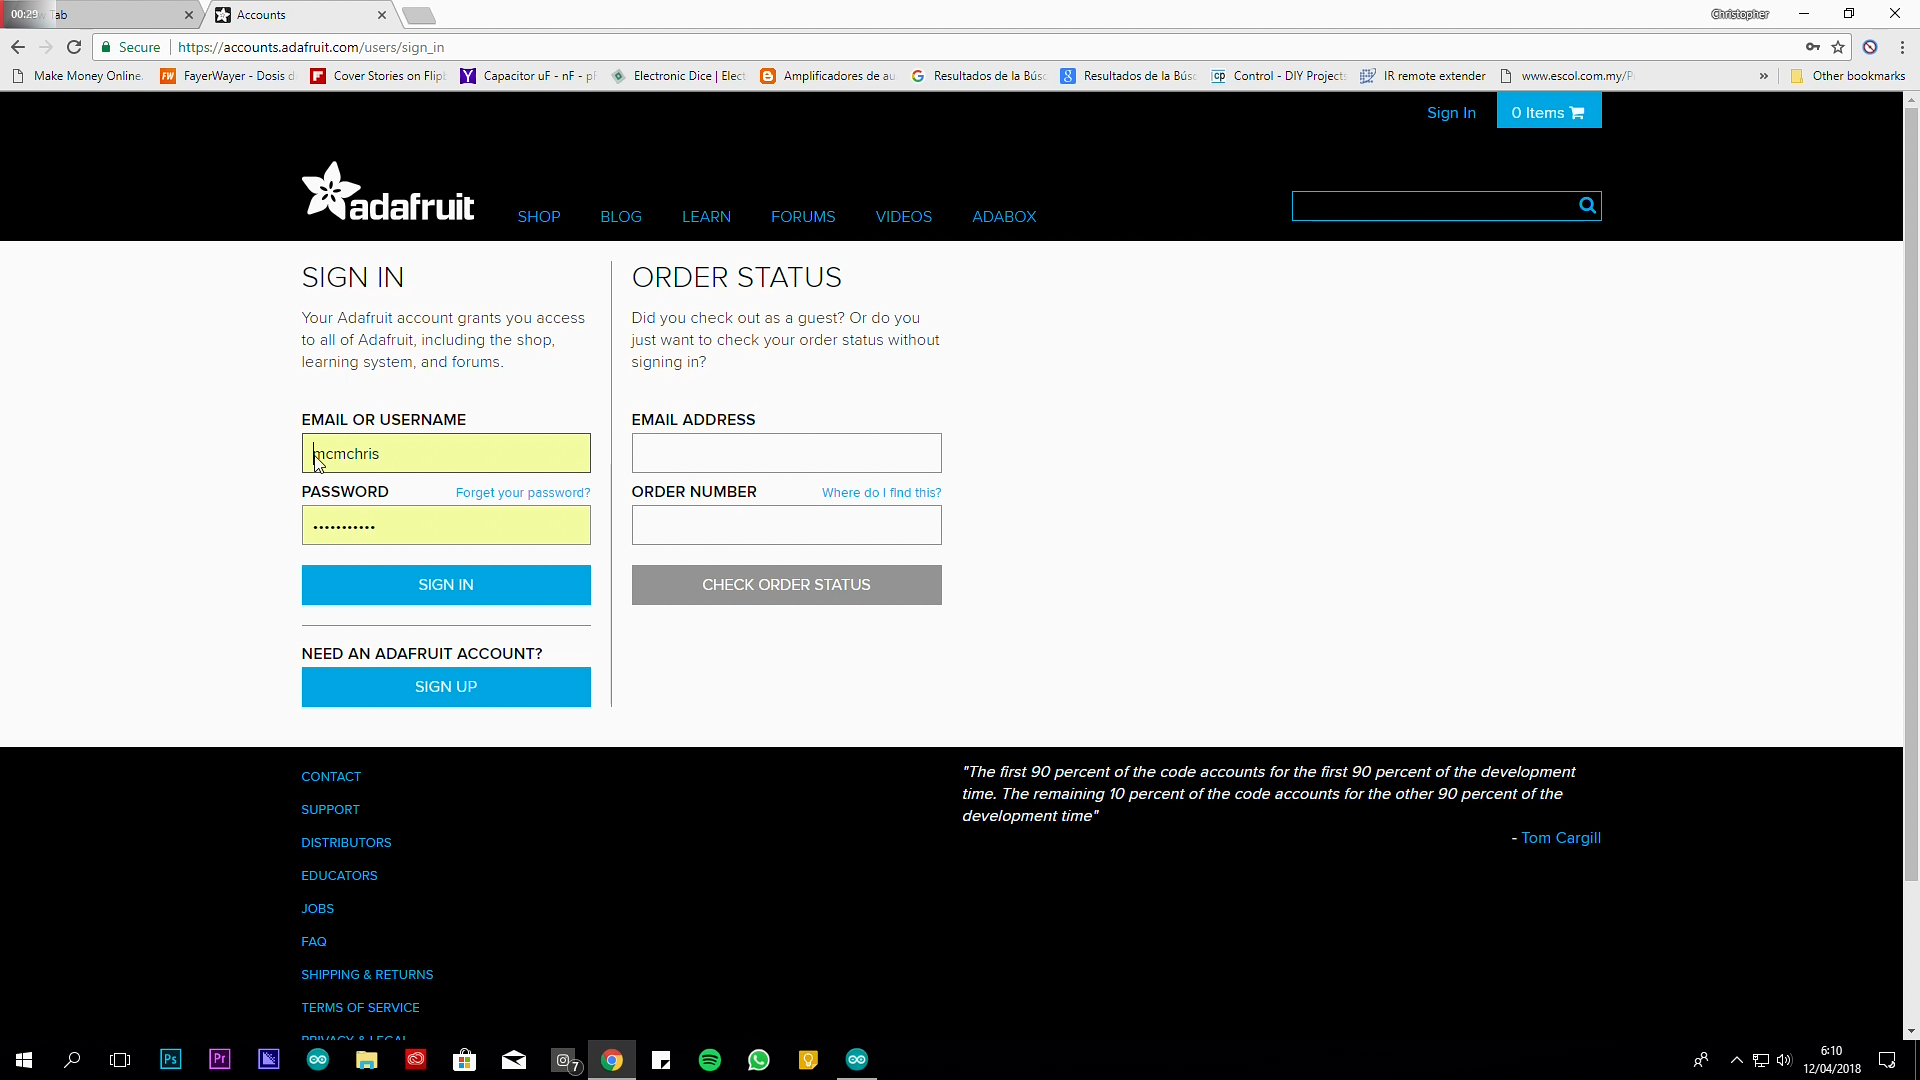Open a new browser tab
Screen dimensions: 1920x1080
pos(419,15)
